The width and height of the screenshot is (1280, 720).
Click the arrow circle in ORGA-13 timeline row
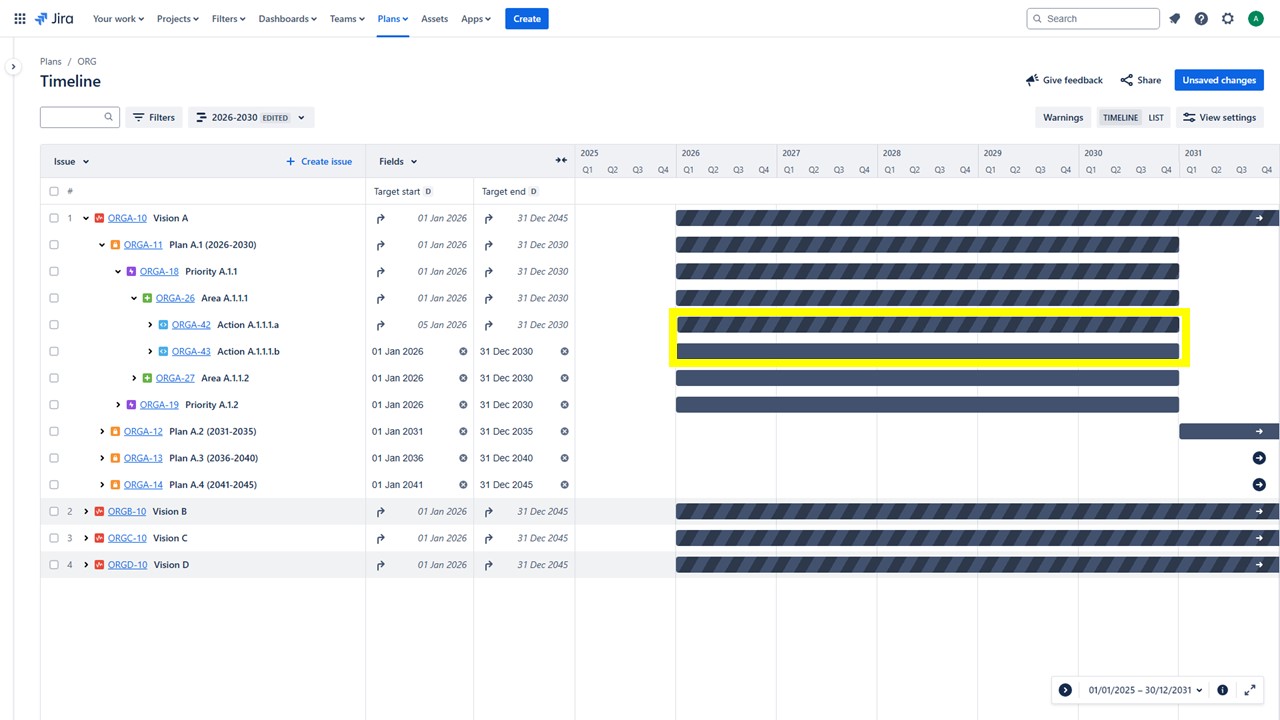pos(1259,458)
